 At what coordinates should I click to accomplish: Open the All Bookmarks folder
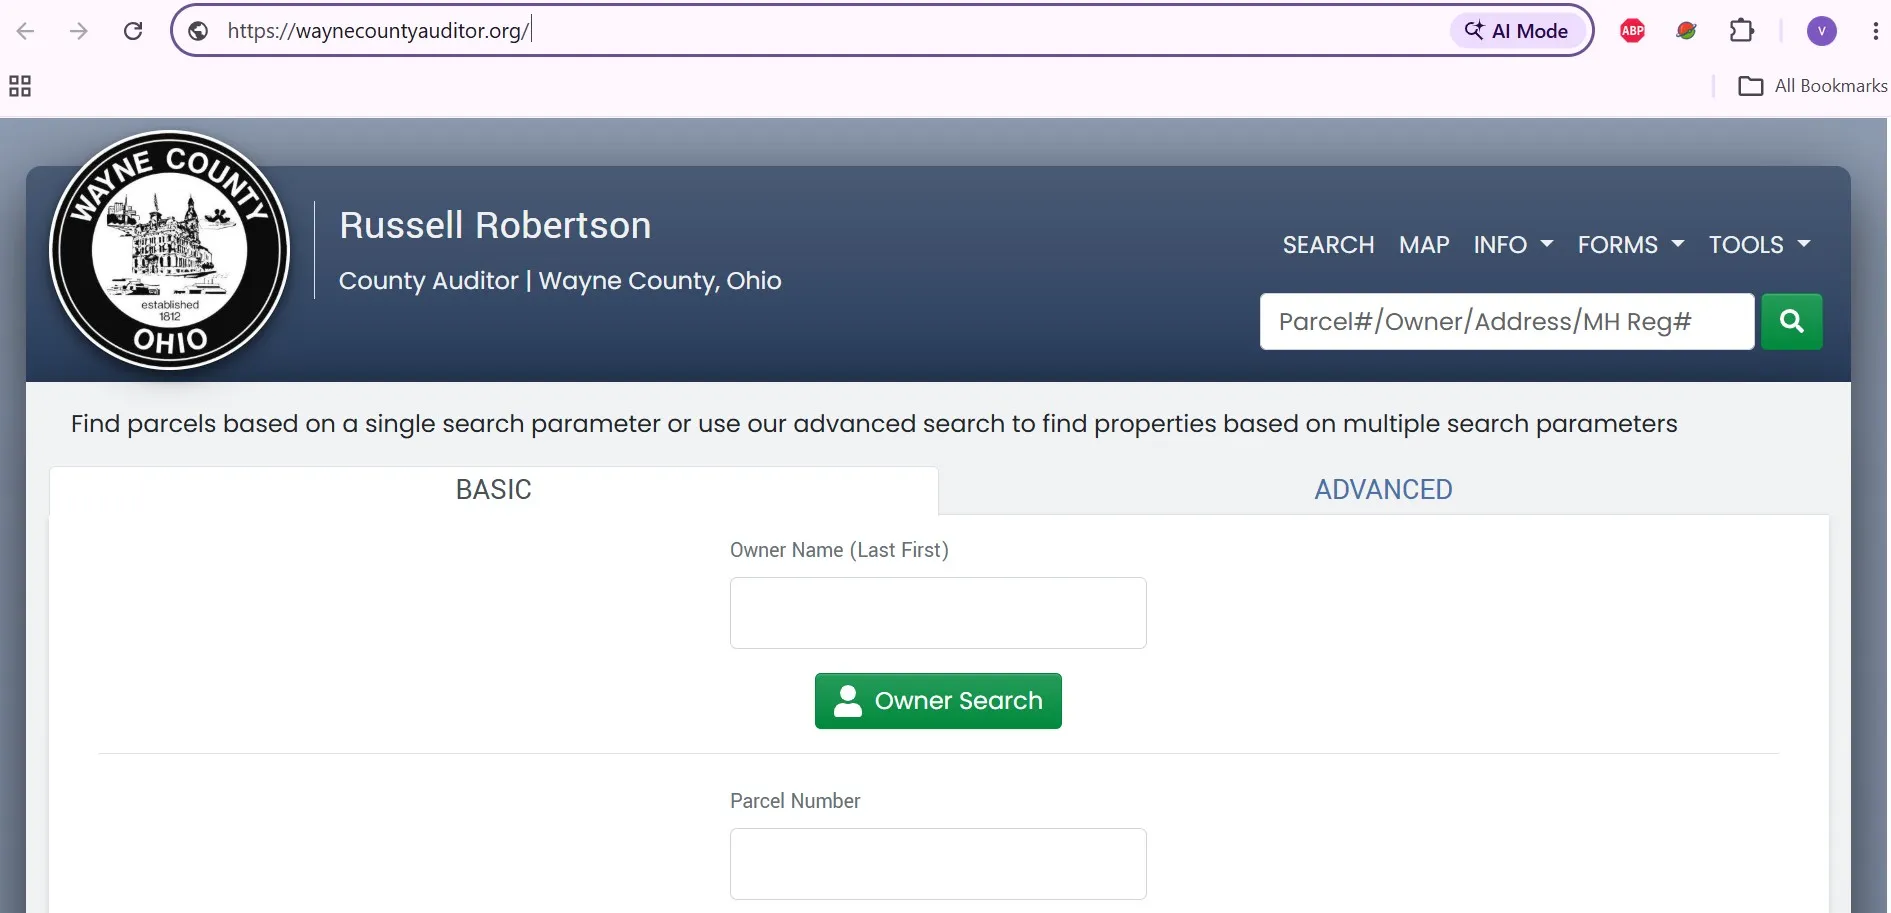[1812, 86]
